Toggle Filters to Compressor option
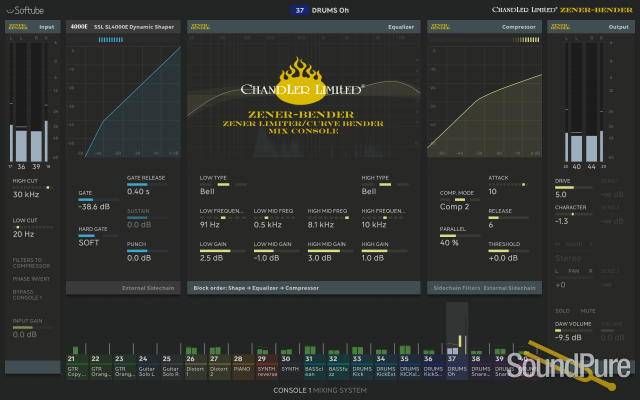Image resolution: width=640 pixels, height=400 pixels. [x=31, y=262]
